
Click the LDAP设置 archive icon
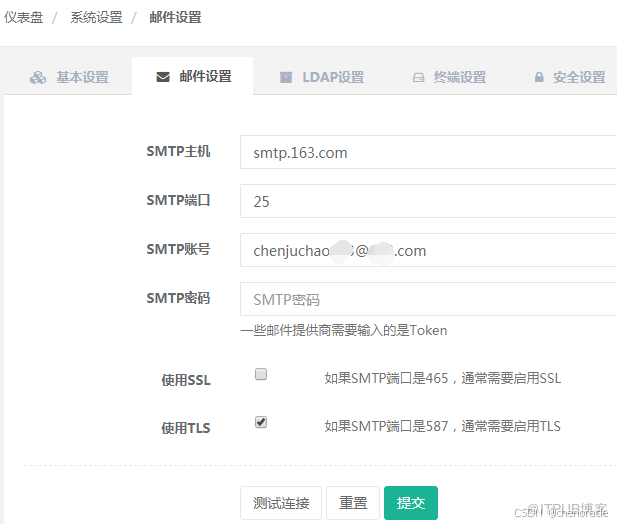tap(286, 77)
